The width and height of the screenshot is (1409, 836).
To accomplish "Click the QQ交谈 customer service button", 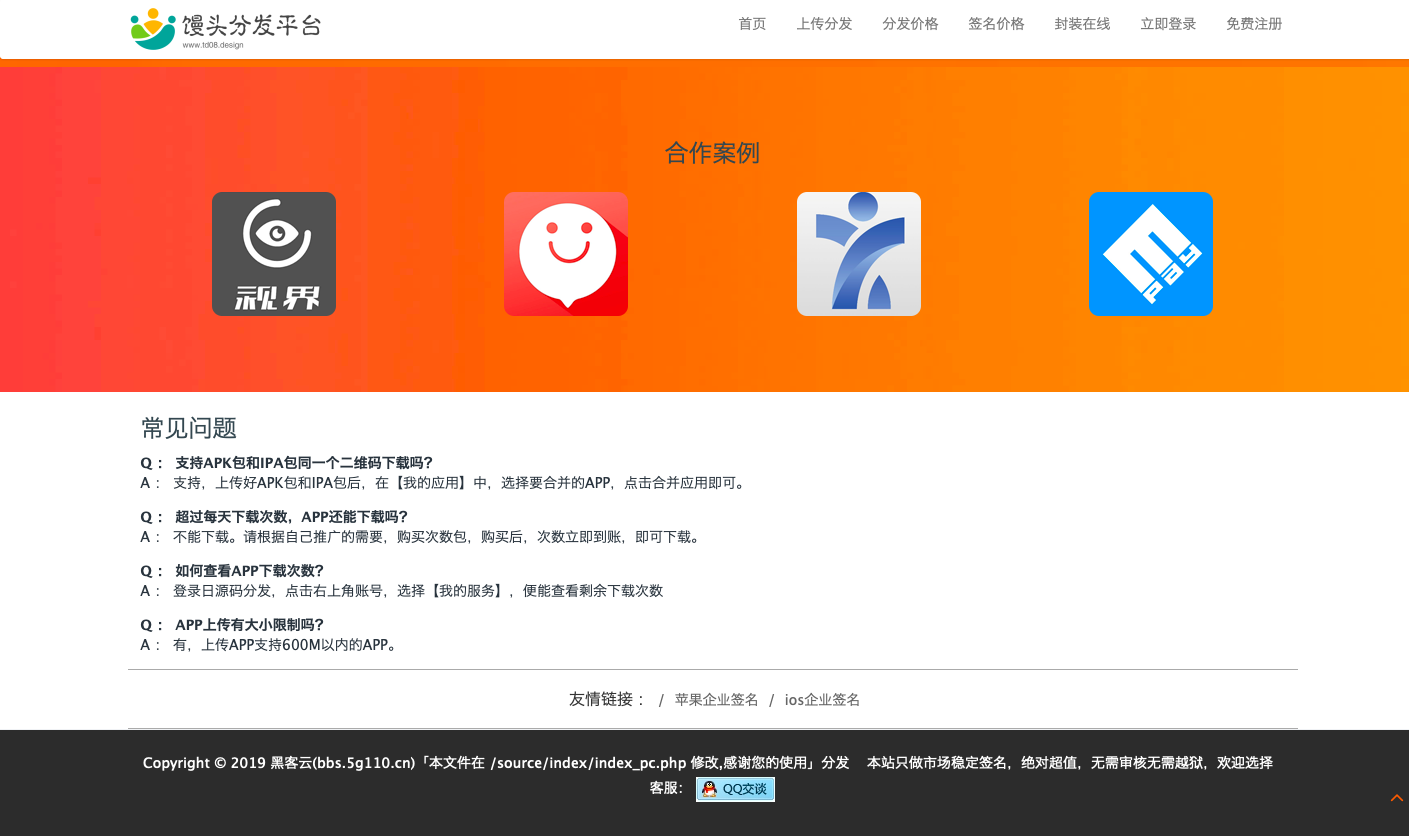I will (x=735, y=789).
